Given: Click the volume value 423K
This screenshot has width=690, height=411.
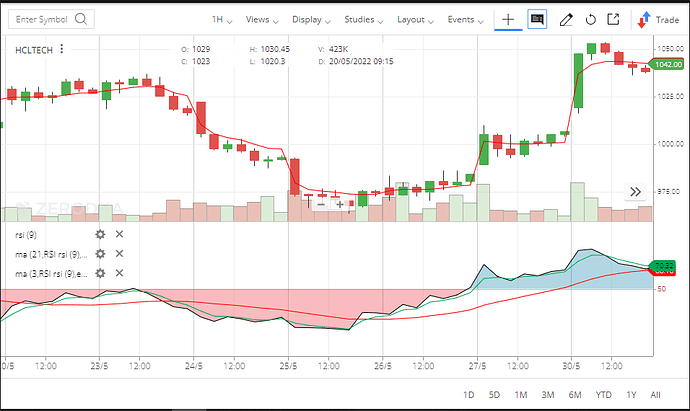Looking at the screenshot, I should 338,49.
